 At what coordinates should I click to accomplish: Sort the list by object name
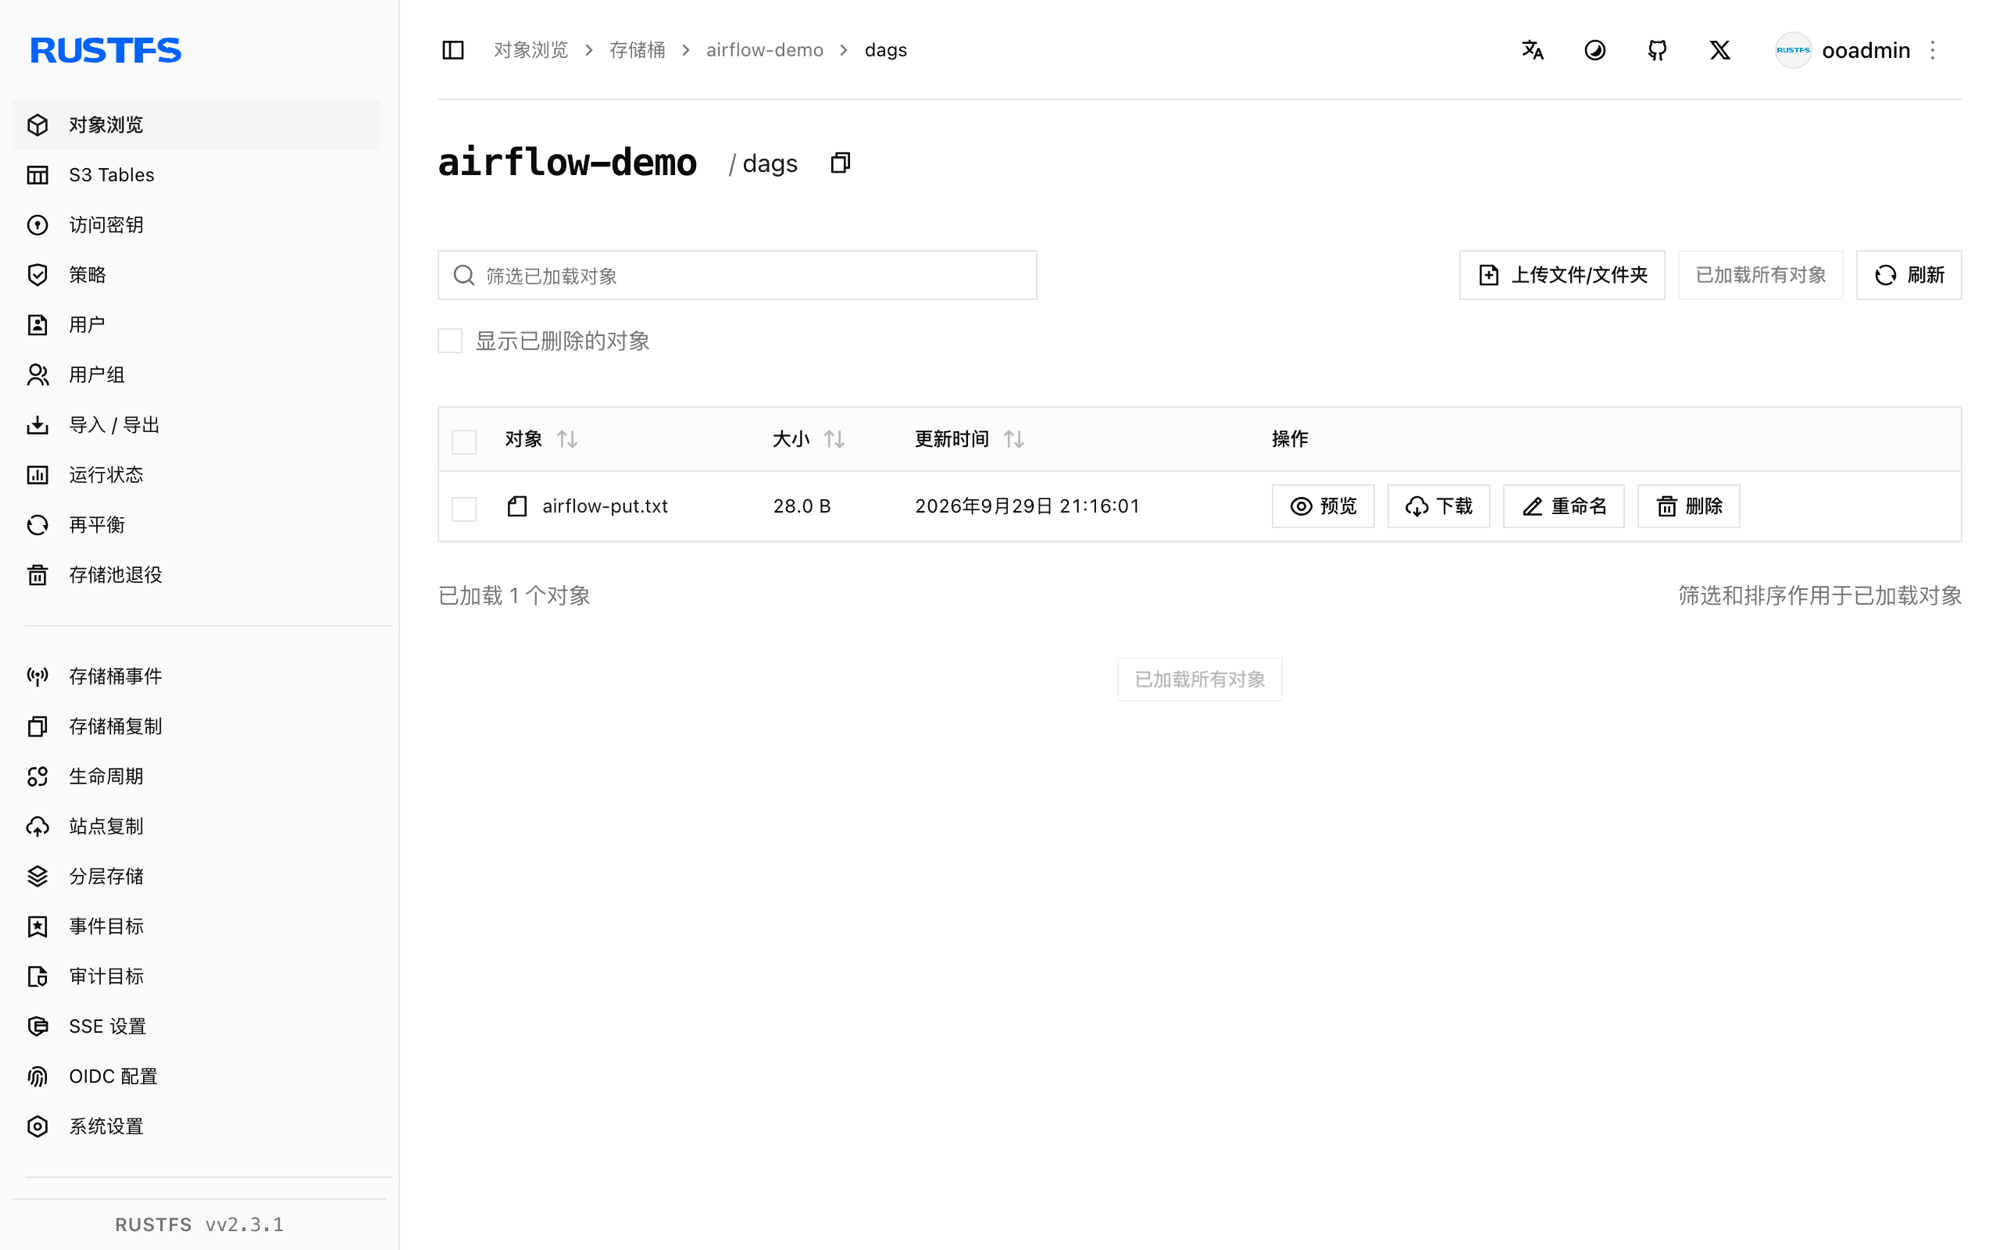pyautogui.click(x=567, y=439)
